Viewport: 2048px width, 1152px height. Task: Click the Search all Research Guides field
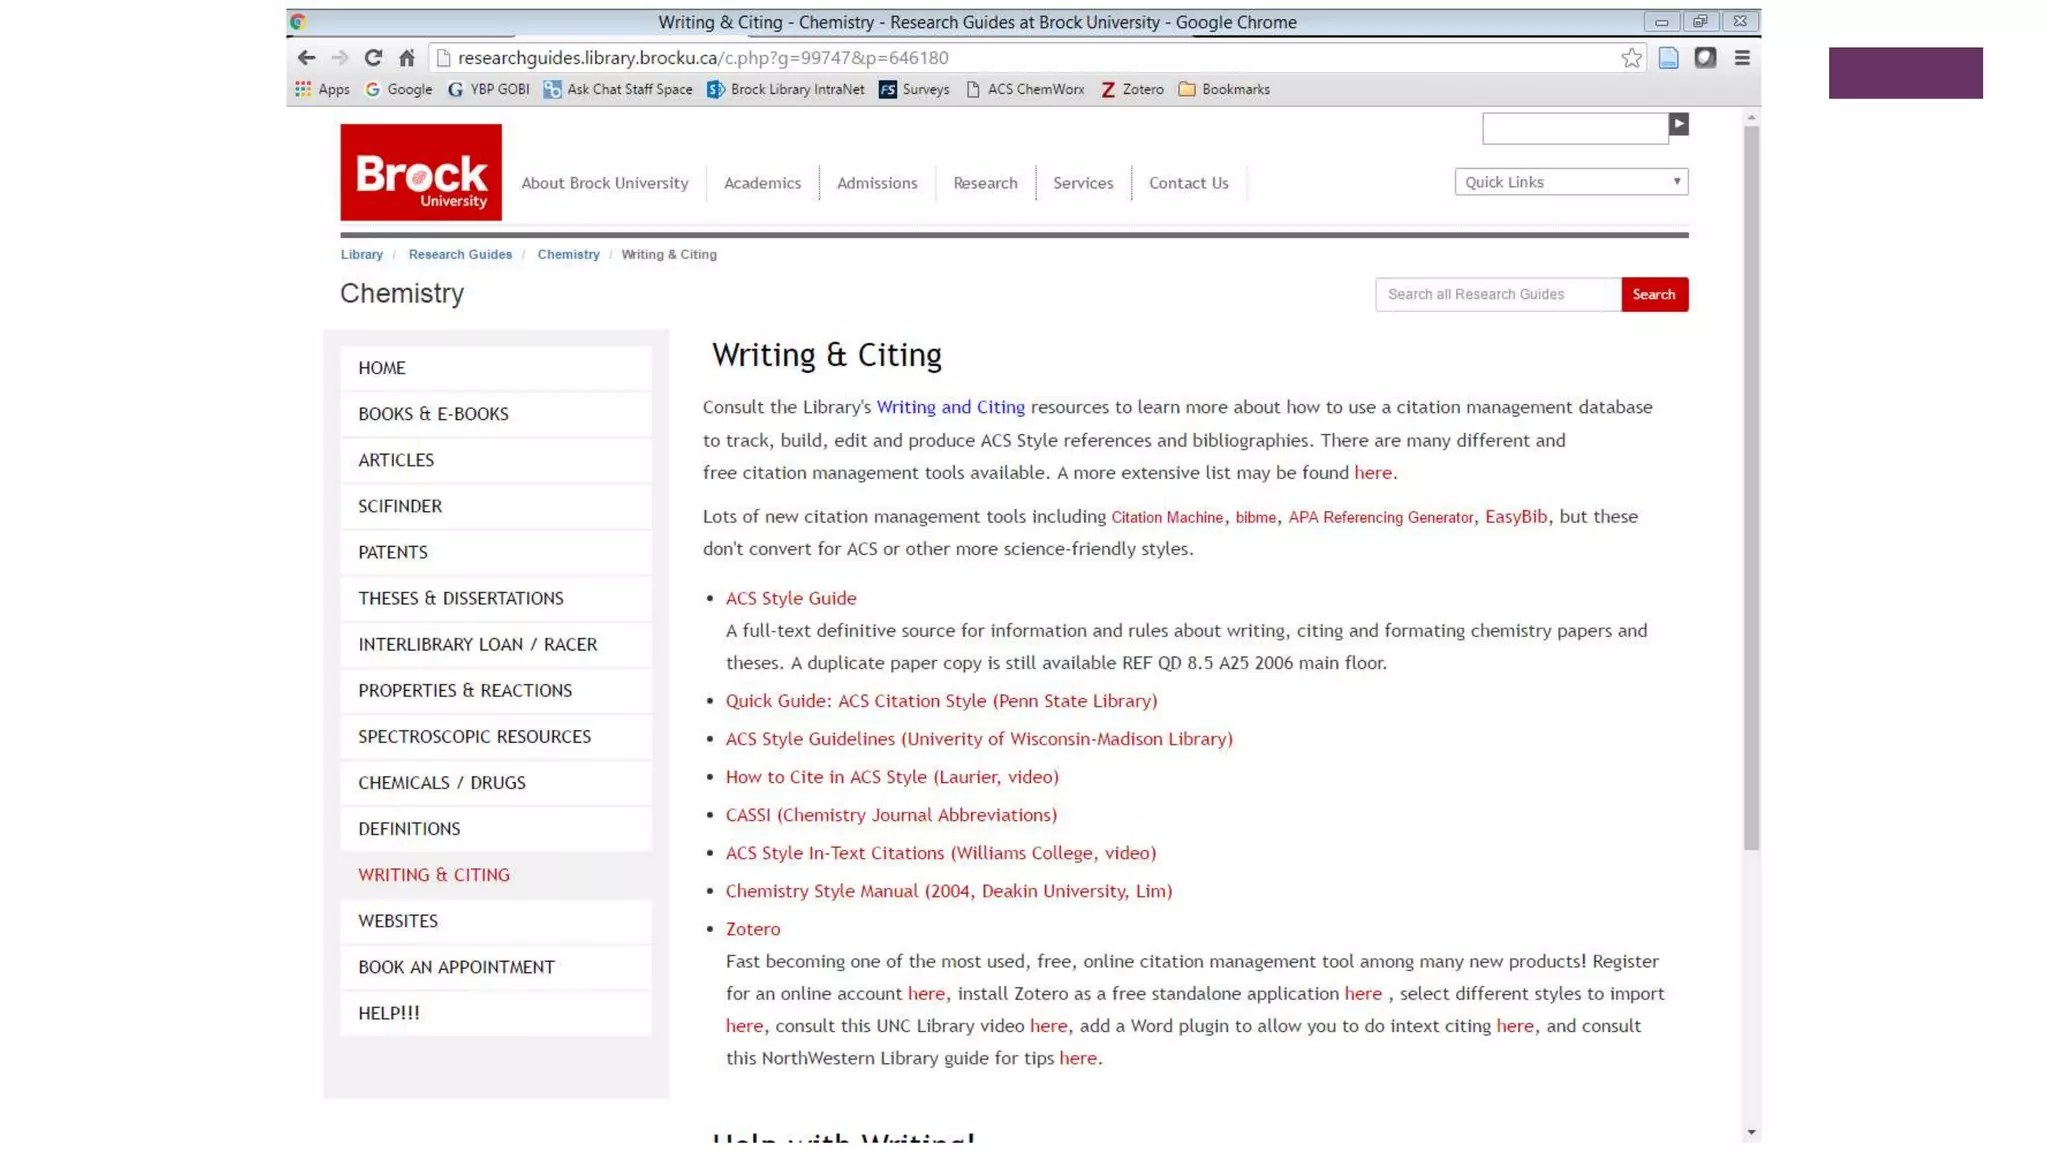pyautogui.click(x=1497, y=294)
